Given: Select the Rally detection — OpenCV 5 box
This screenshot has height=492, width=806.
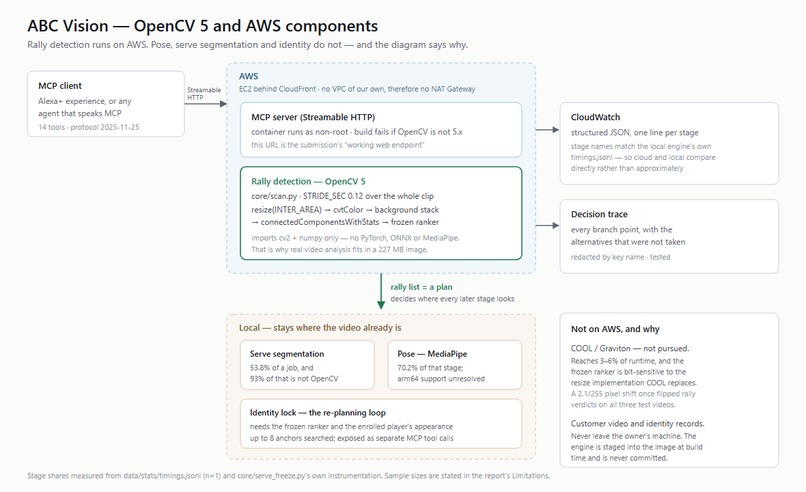Looking at the screenshot, I should point(381,213).
